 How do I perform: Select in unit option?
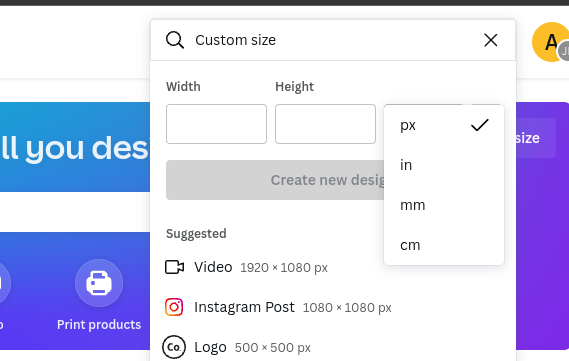point(444,165)
